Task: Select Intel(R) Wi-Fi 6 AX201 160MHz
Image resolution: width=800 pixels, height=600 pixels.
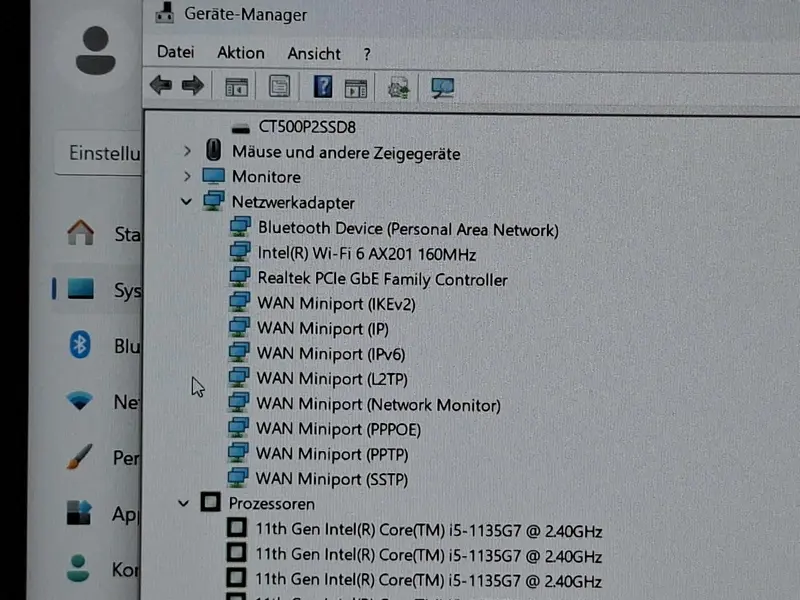Action: [x=367, y=254]
